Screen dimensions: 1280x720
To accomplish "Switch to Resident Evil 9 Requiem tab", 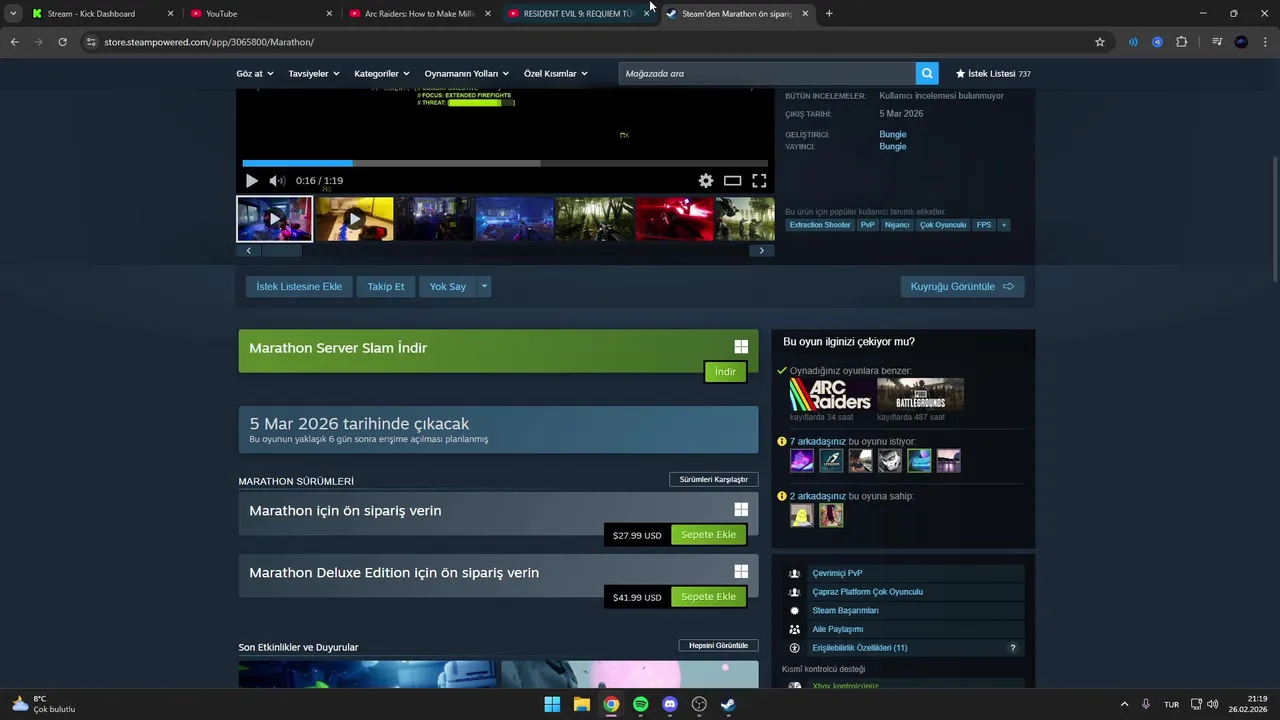I will 580,14.
